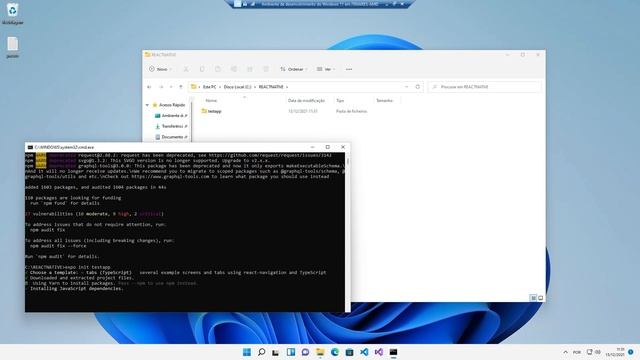Open File Explorer from the taskbar
This screenshot has width=640, height=360.
coord(320,352)
